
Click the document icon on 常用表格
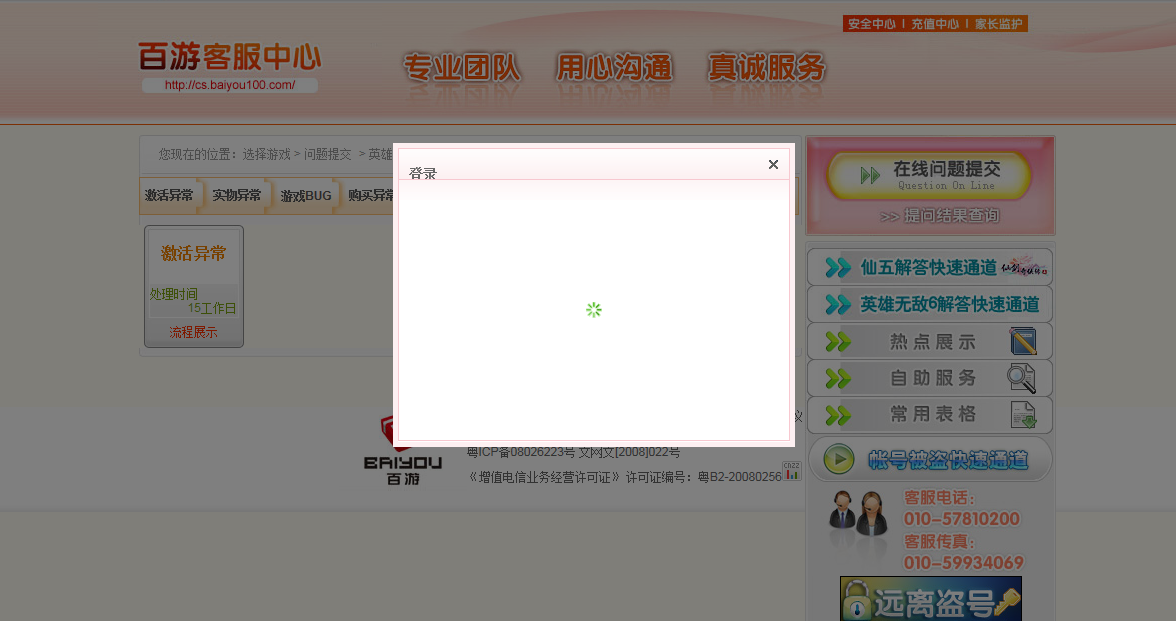click(x=1023, y=415)
